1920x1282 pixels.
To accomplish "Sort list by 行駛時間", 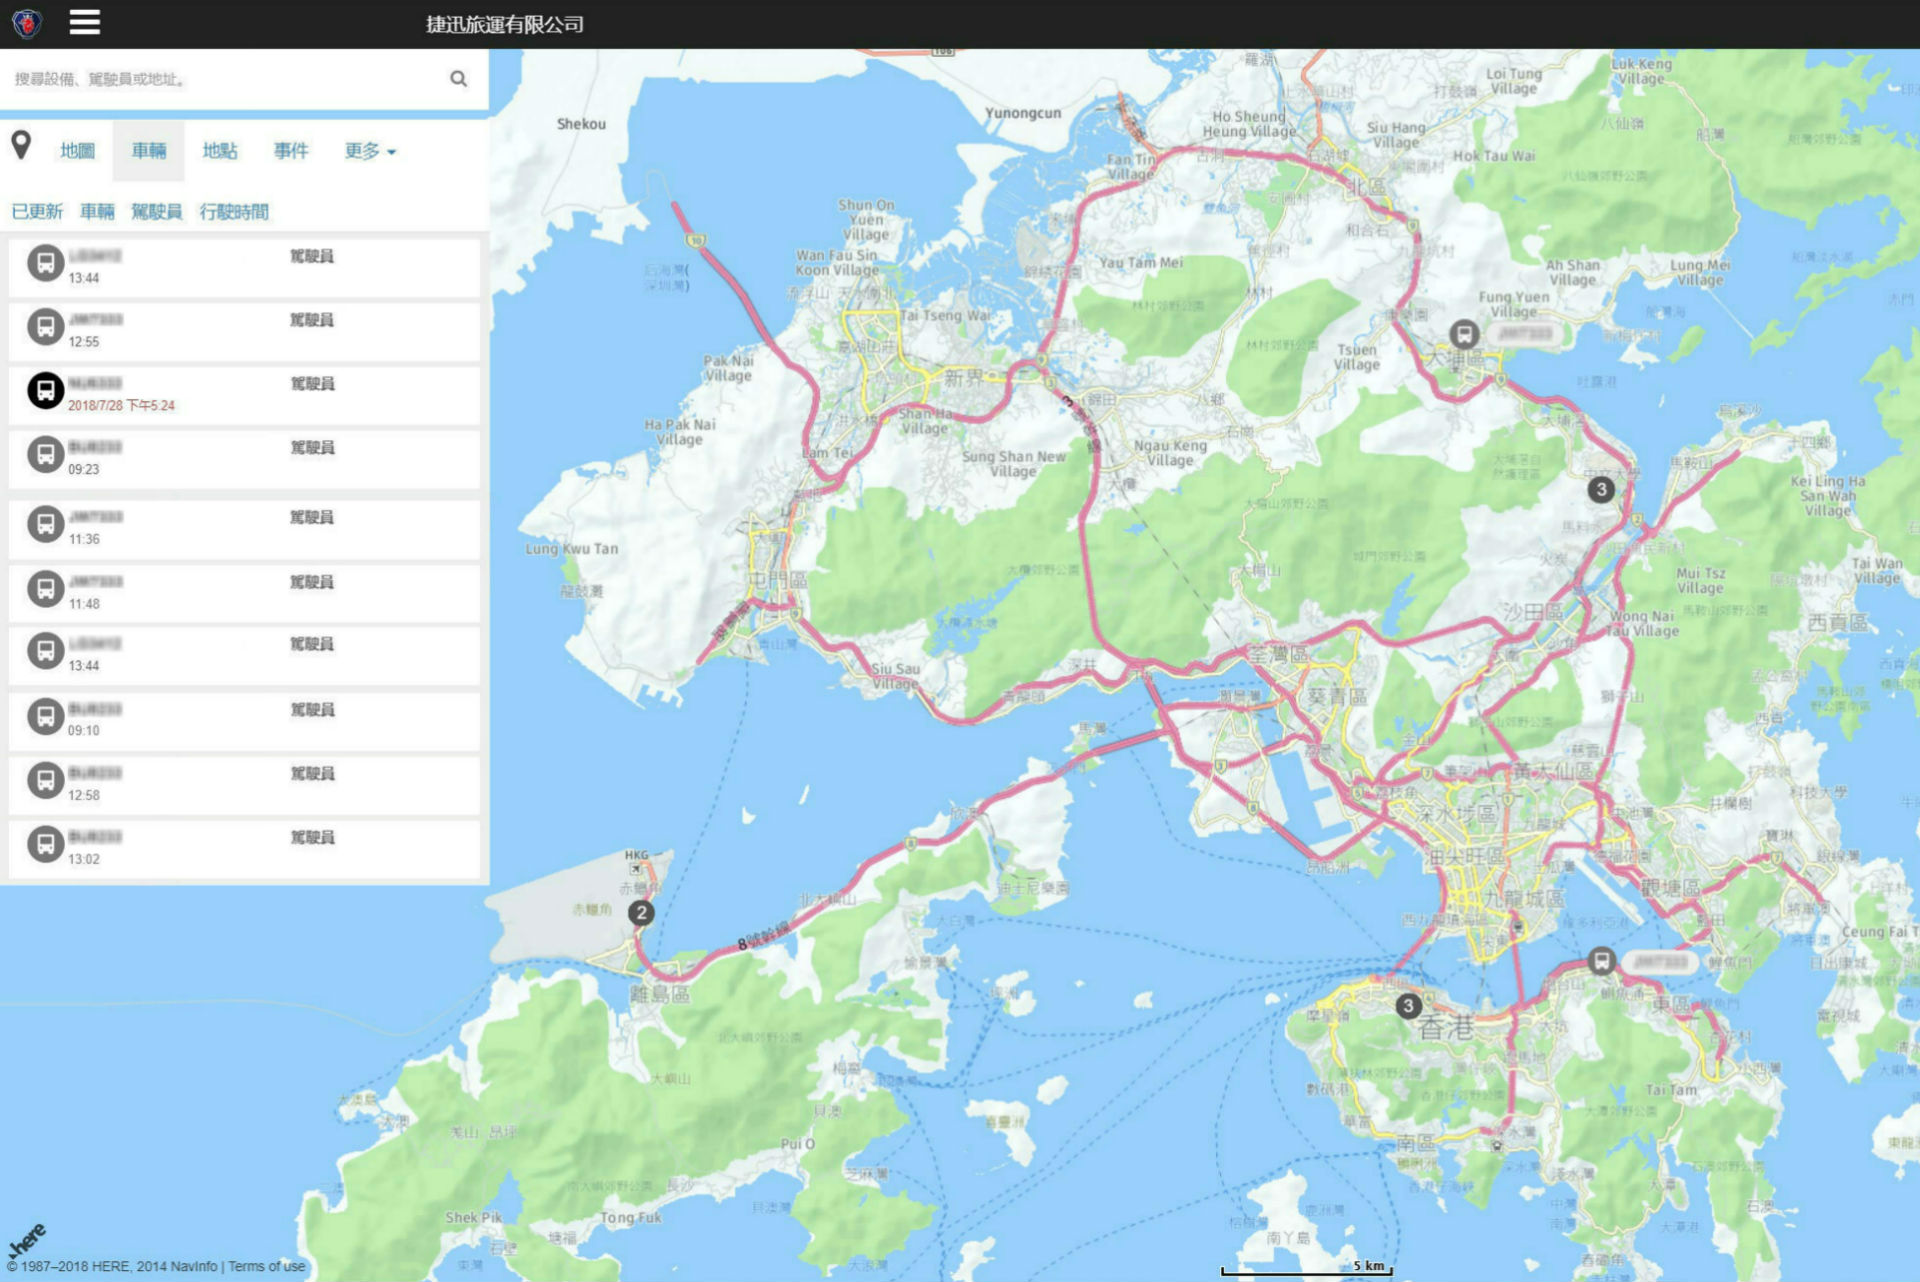I will (x=234, y=212).
